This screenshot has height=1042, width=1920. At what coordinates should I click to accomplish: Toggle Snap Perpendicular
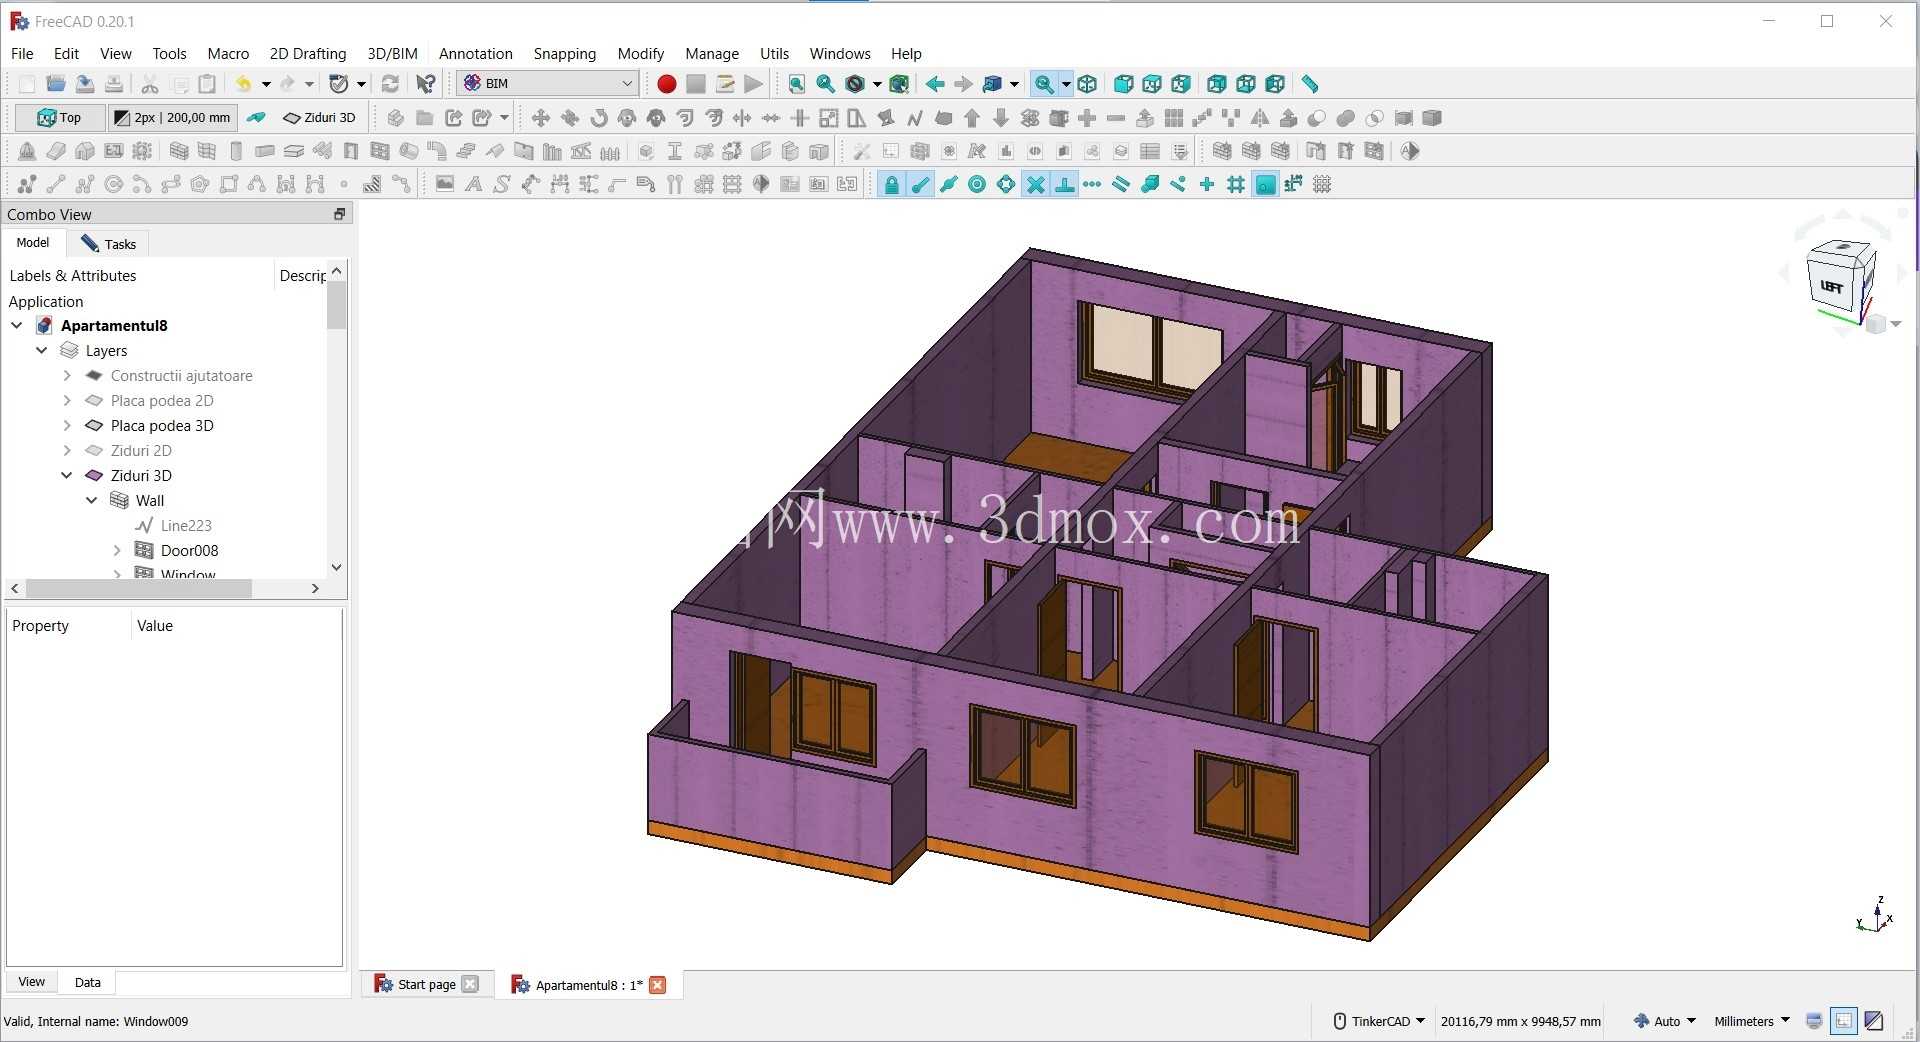click(x=1064, y=184)
